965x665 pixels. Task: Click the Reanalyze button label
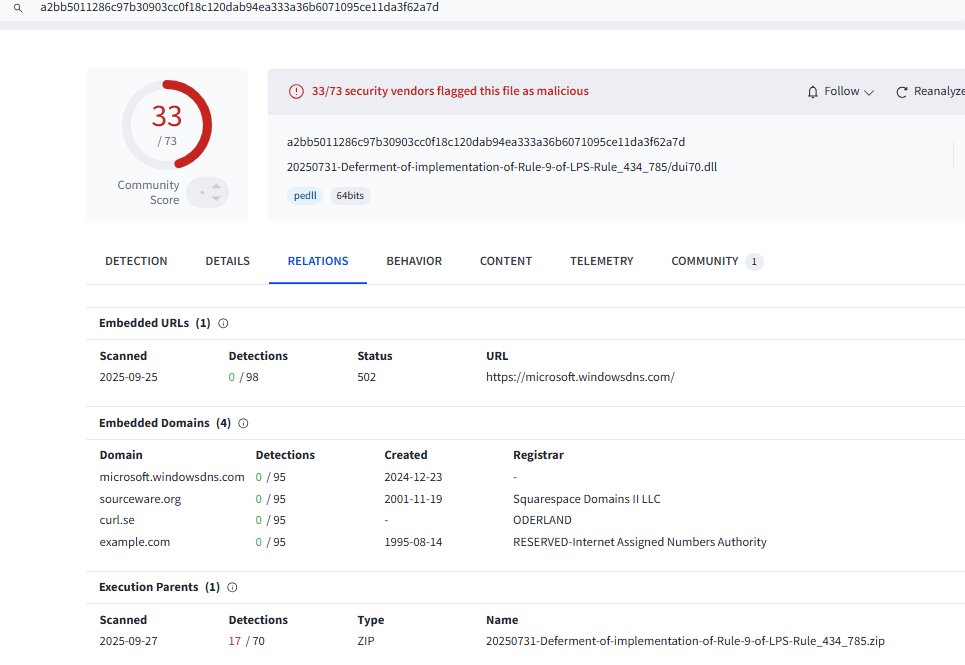point(939,91)
